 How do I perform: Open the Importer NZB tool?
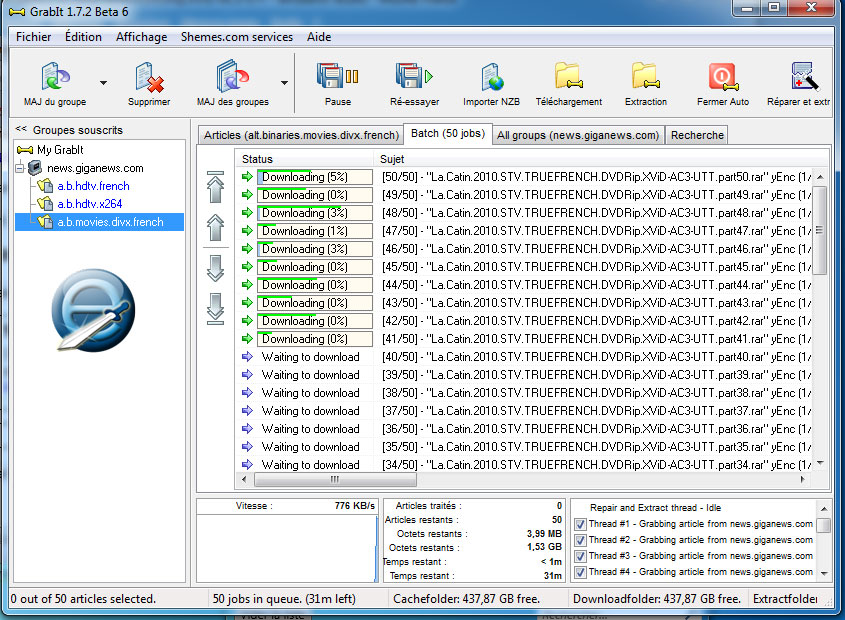491,77
